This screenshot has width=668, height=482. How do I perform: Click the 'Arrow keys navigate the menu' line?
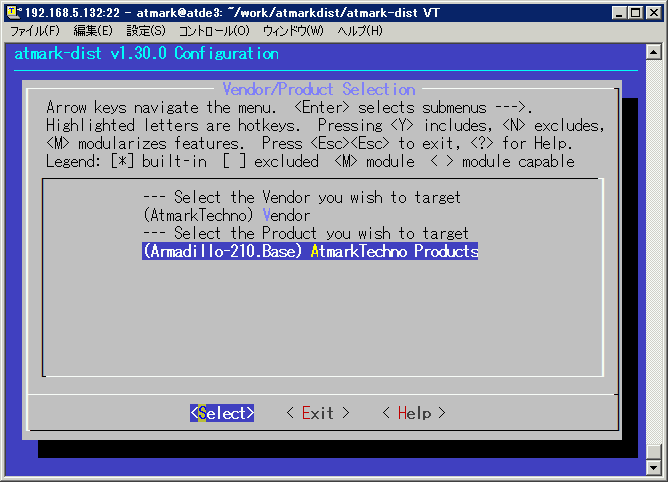(289, 107)
